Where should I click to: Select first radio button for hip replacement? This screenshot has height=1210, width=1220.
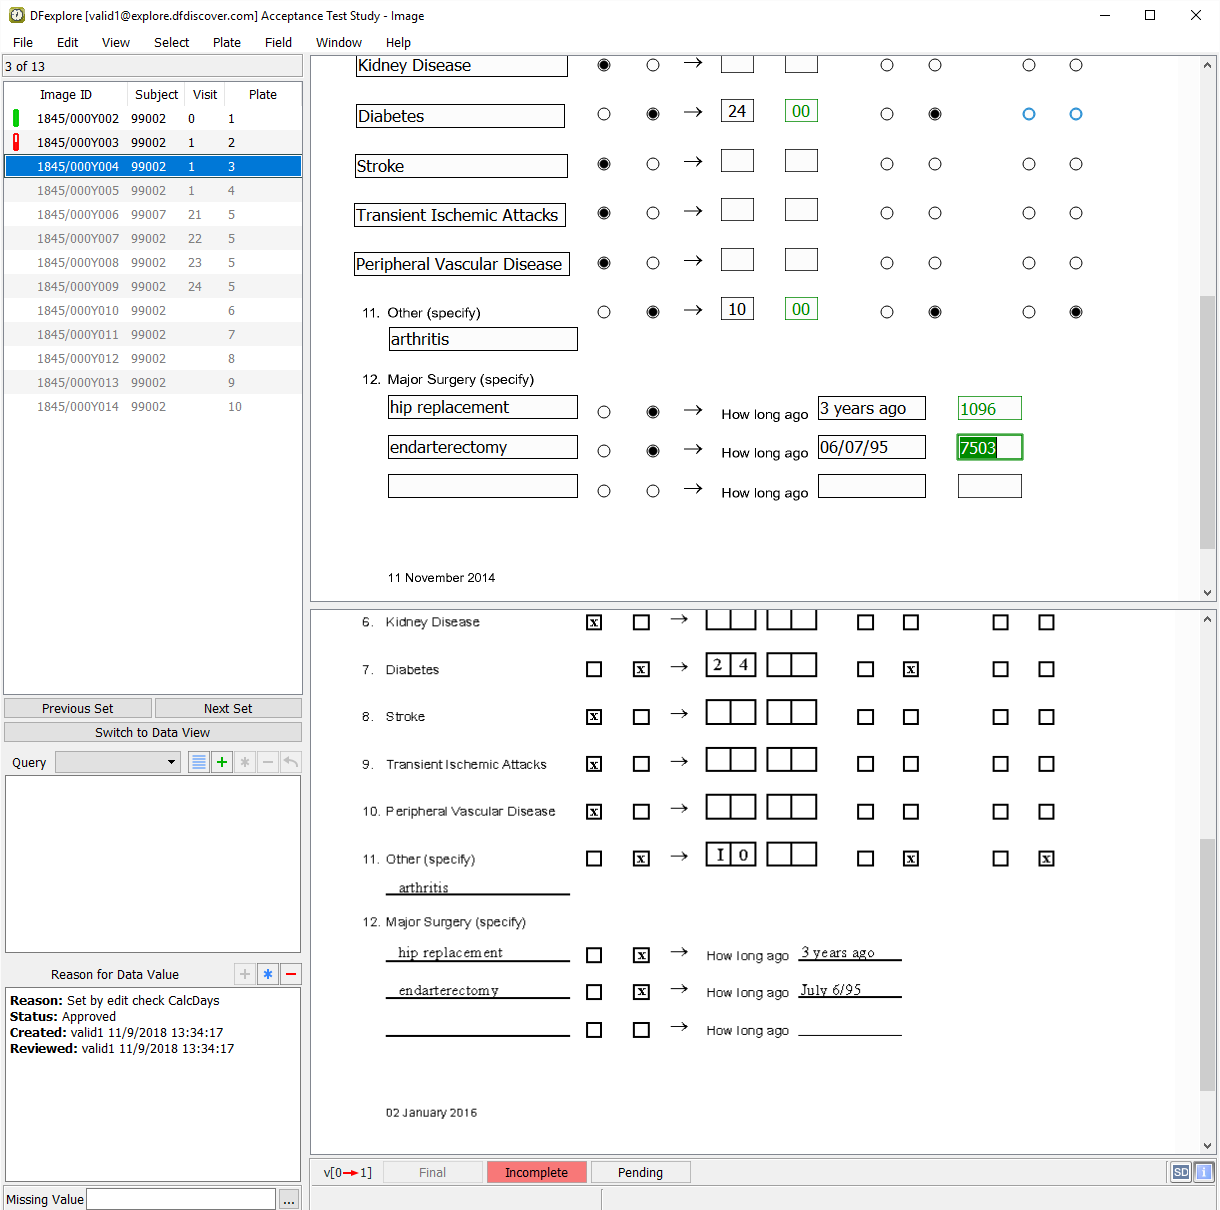[604, 412]
